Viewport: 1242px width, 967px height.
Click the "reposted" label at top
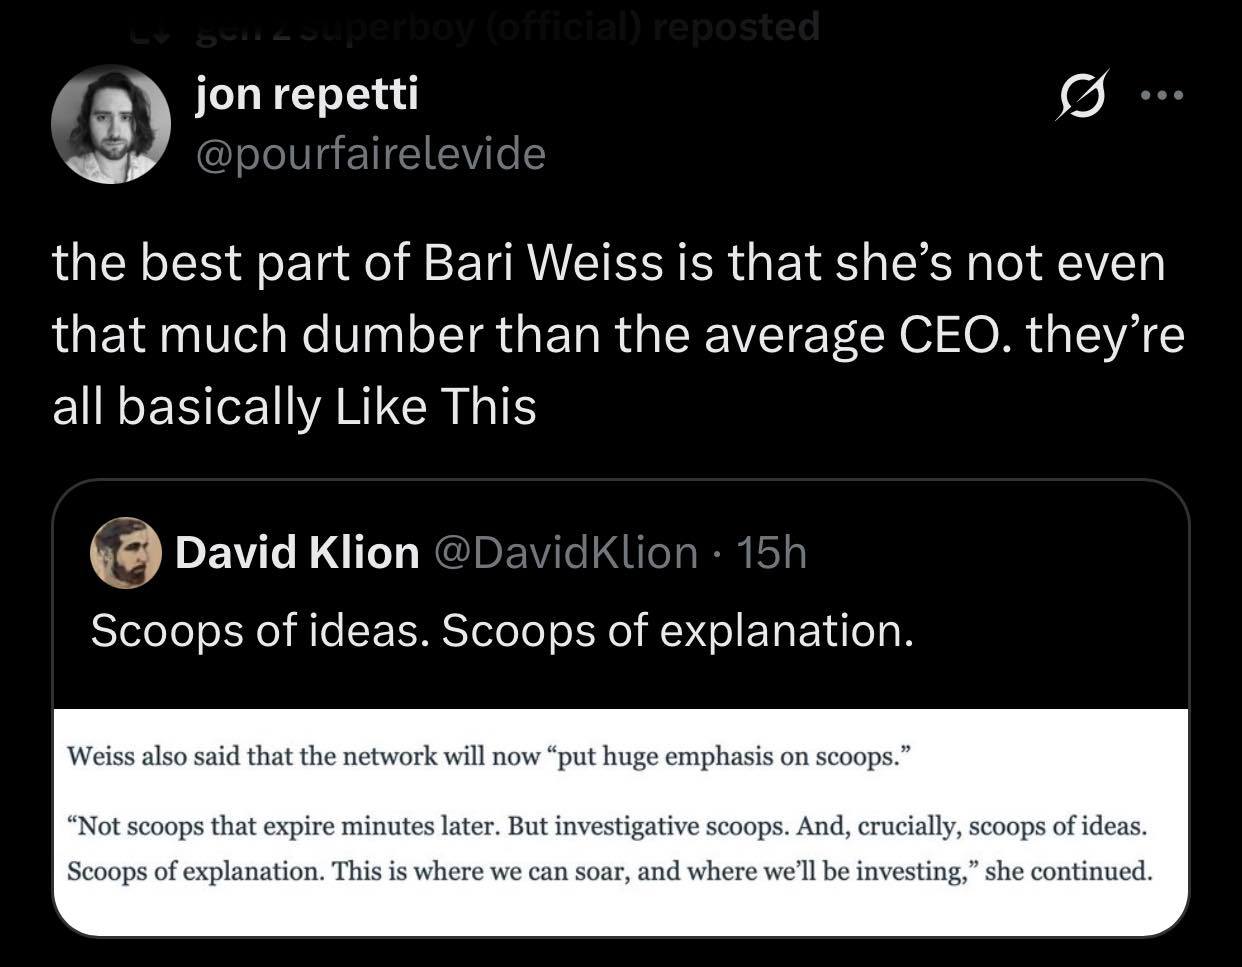click(736, 27)
